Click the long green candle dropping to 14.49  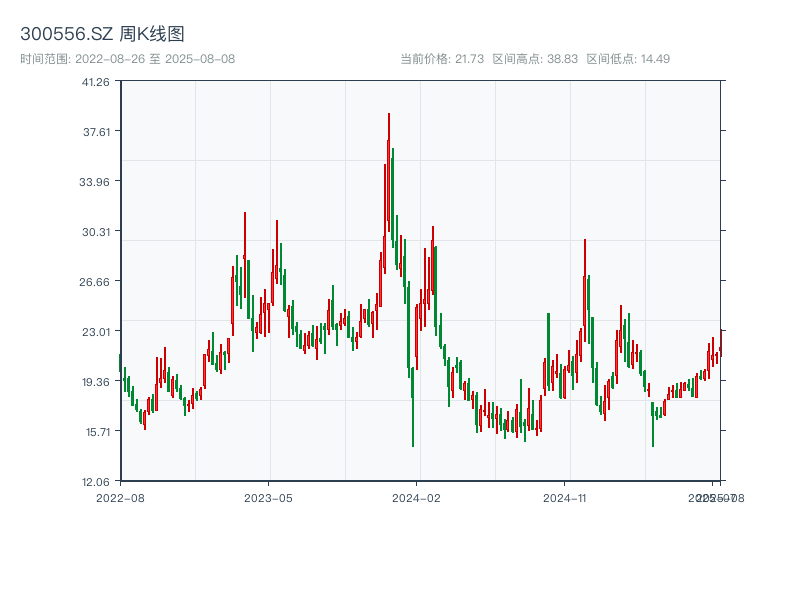[413, 407]
